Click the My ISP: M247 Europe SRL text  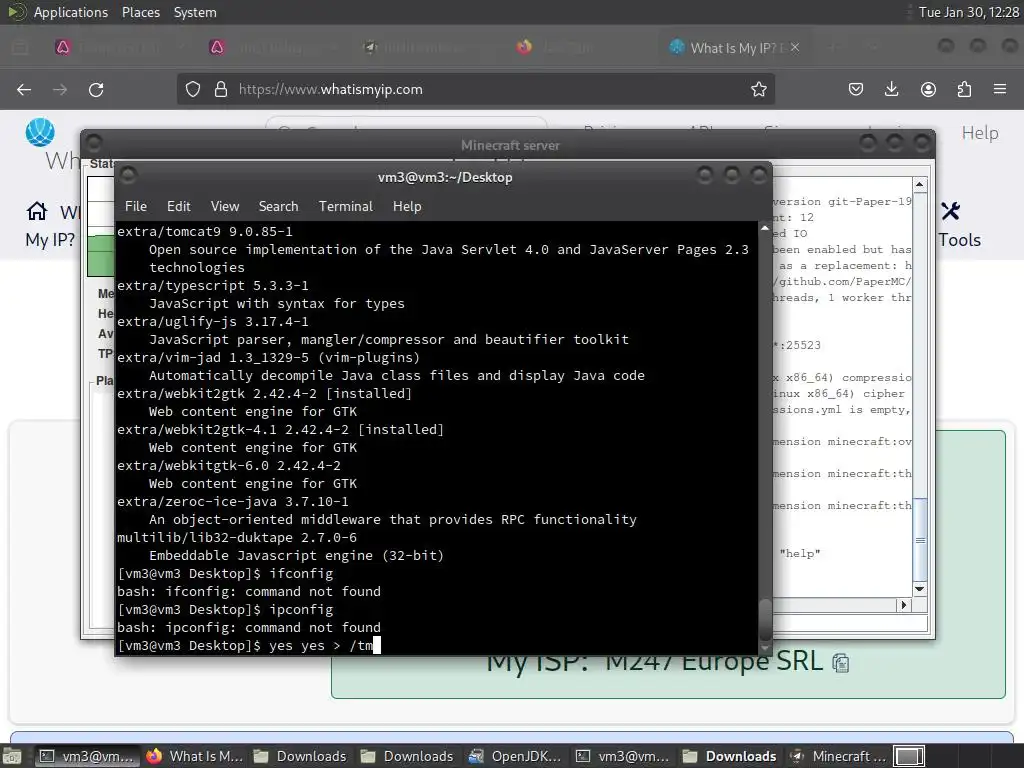point(654,664)
